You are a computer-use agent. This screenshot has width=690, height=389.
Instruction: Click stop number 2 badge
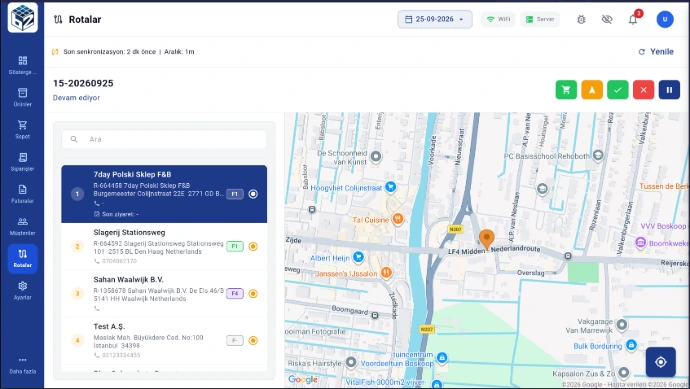pos(77,246)
